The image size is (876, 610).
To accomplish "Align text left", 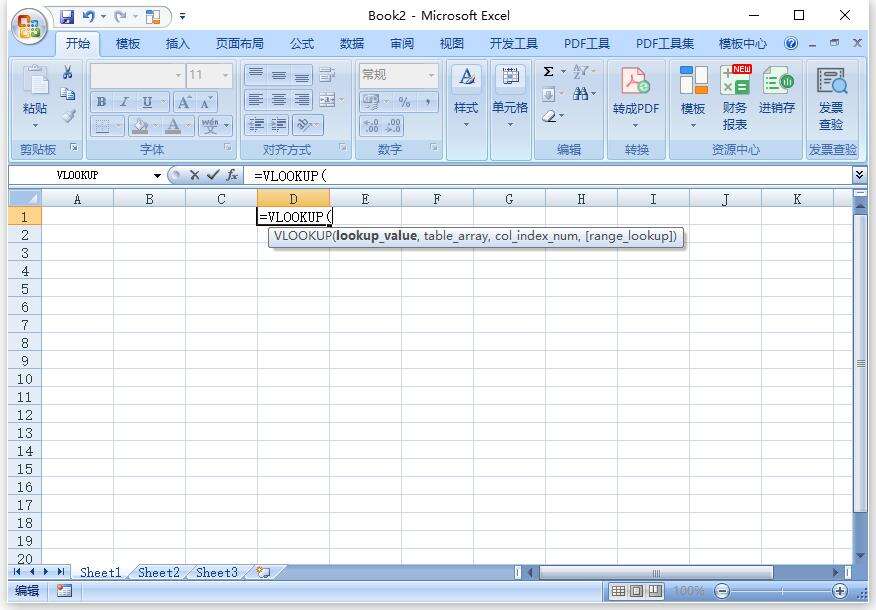I will click(x=256, y=101).
